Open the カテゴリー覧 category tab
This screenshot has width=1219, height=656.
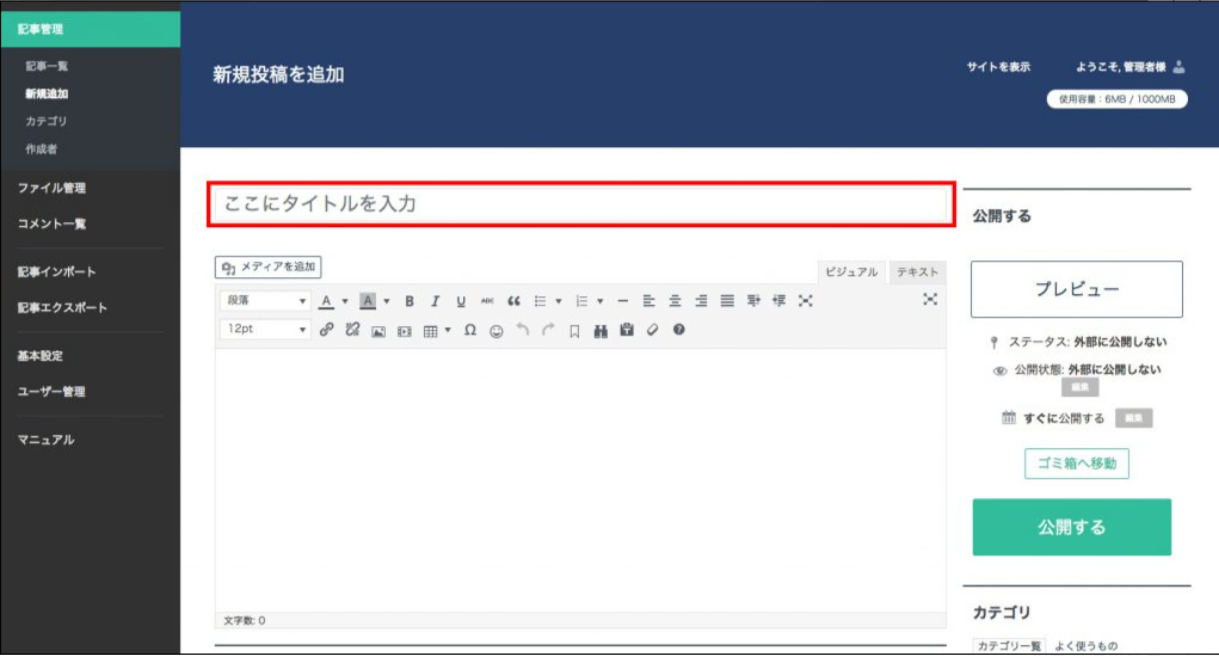click(1008, 646)
